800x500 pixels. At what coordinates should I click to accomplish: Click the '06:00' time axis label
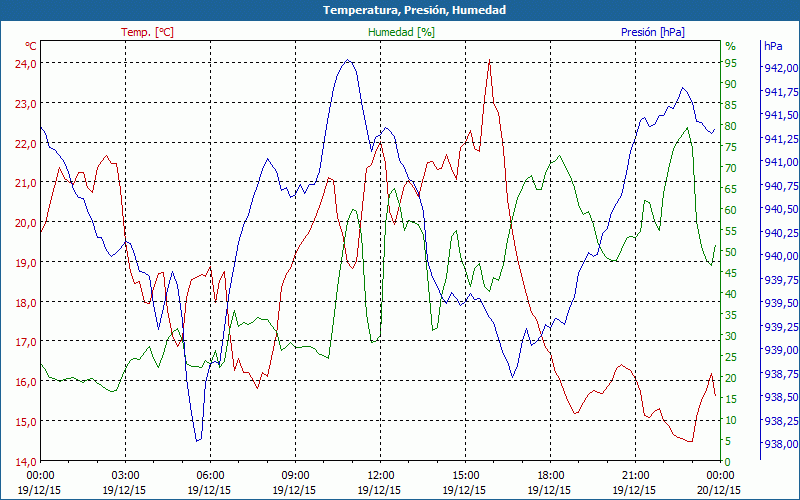(210, 476)
